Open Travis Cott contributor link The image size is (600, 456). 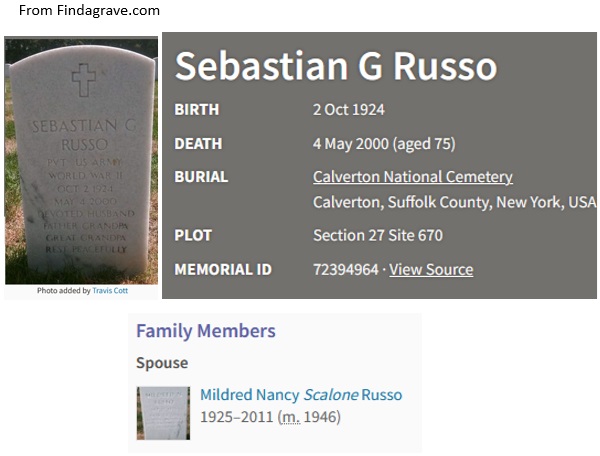click(x=110, y=291)
